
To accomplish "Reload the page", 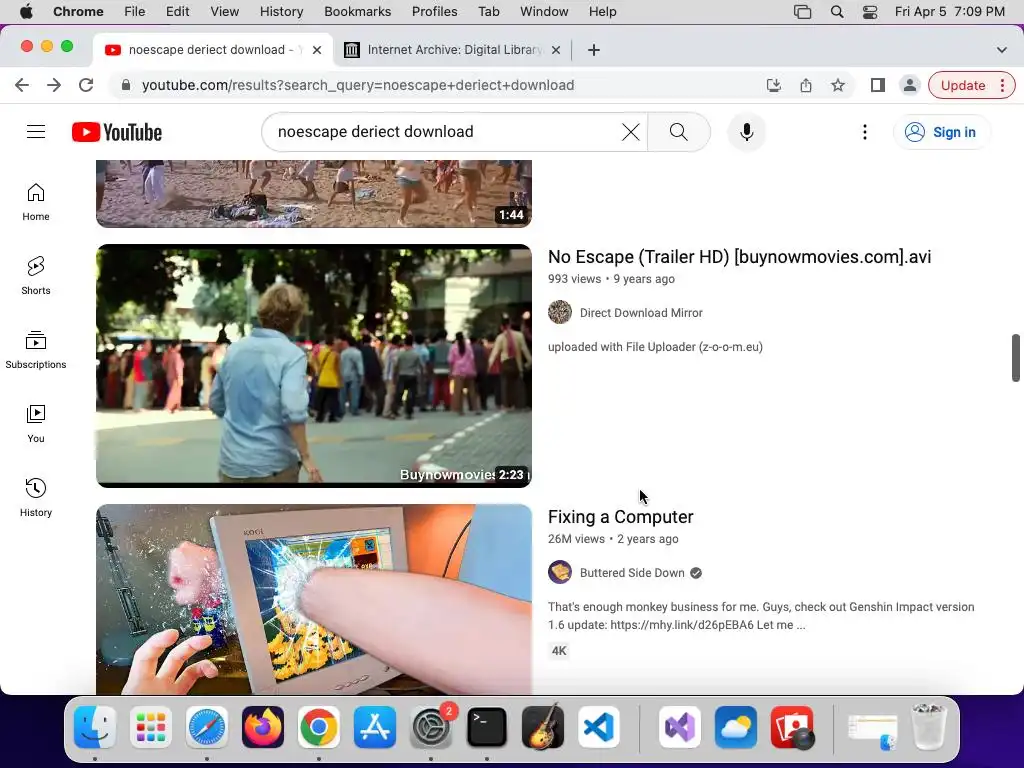I will tap(86, 85).
